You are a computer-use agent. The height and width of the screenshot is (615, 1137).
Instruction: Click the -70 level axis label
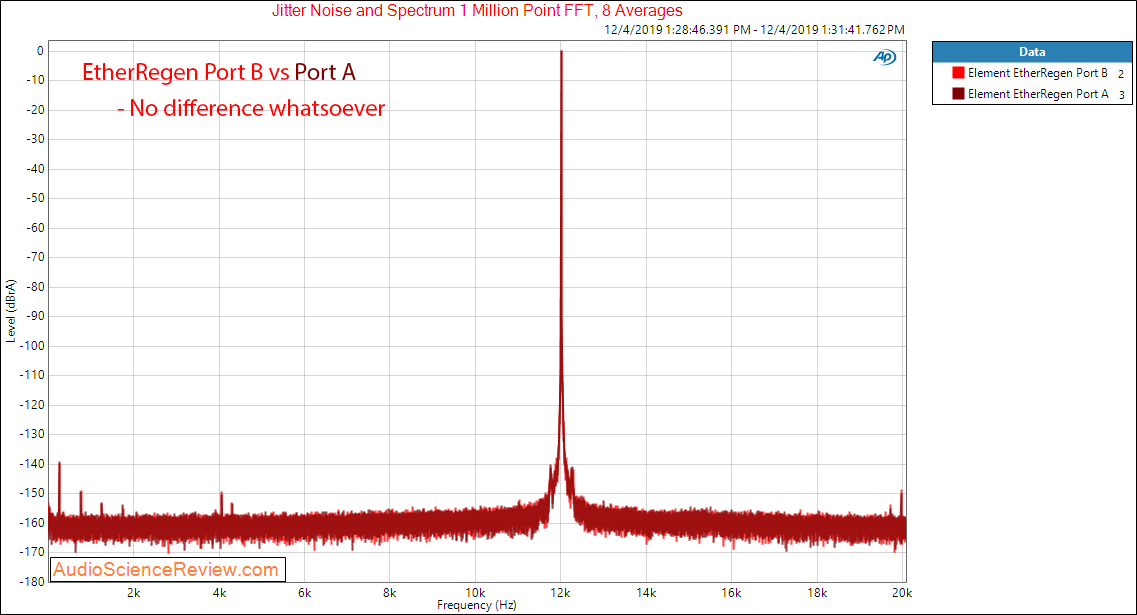pyautogui.click(x=35, y=257)
